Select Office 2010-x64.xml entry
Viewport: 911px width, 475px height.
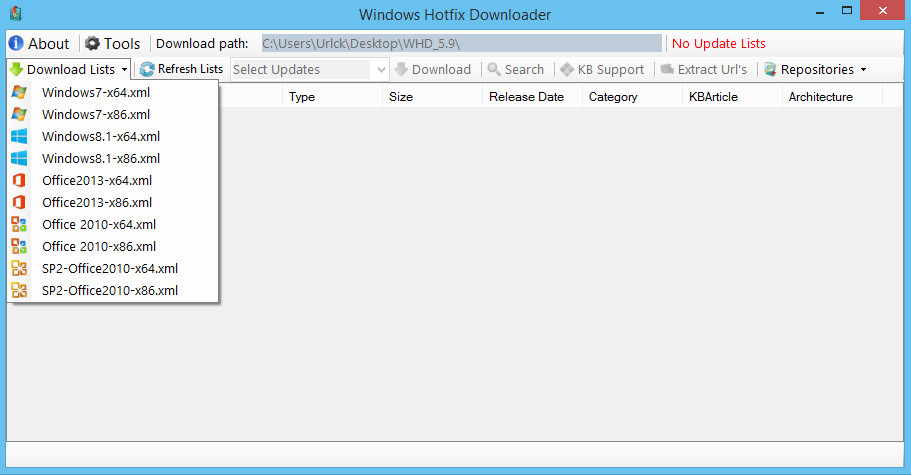(x=113, y=224)
